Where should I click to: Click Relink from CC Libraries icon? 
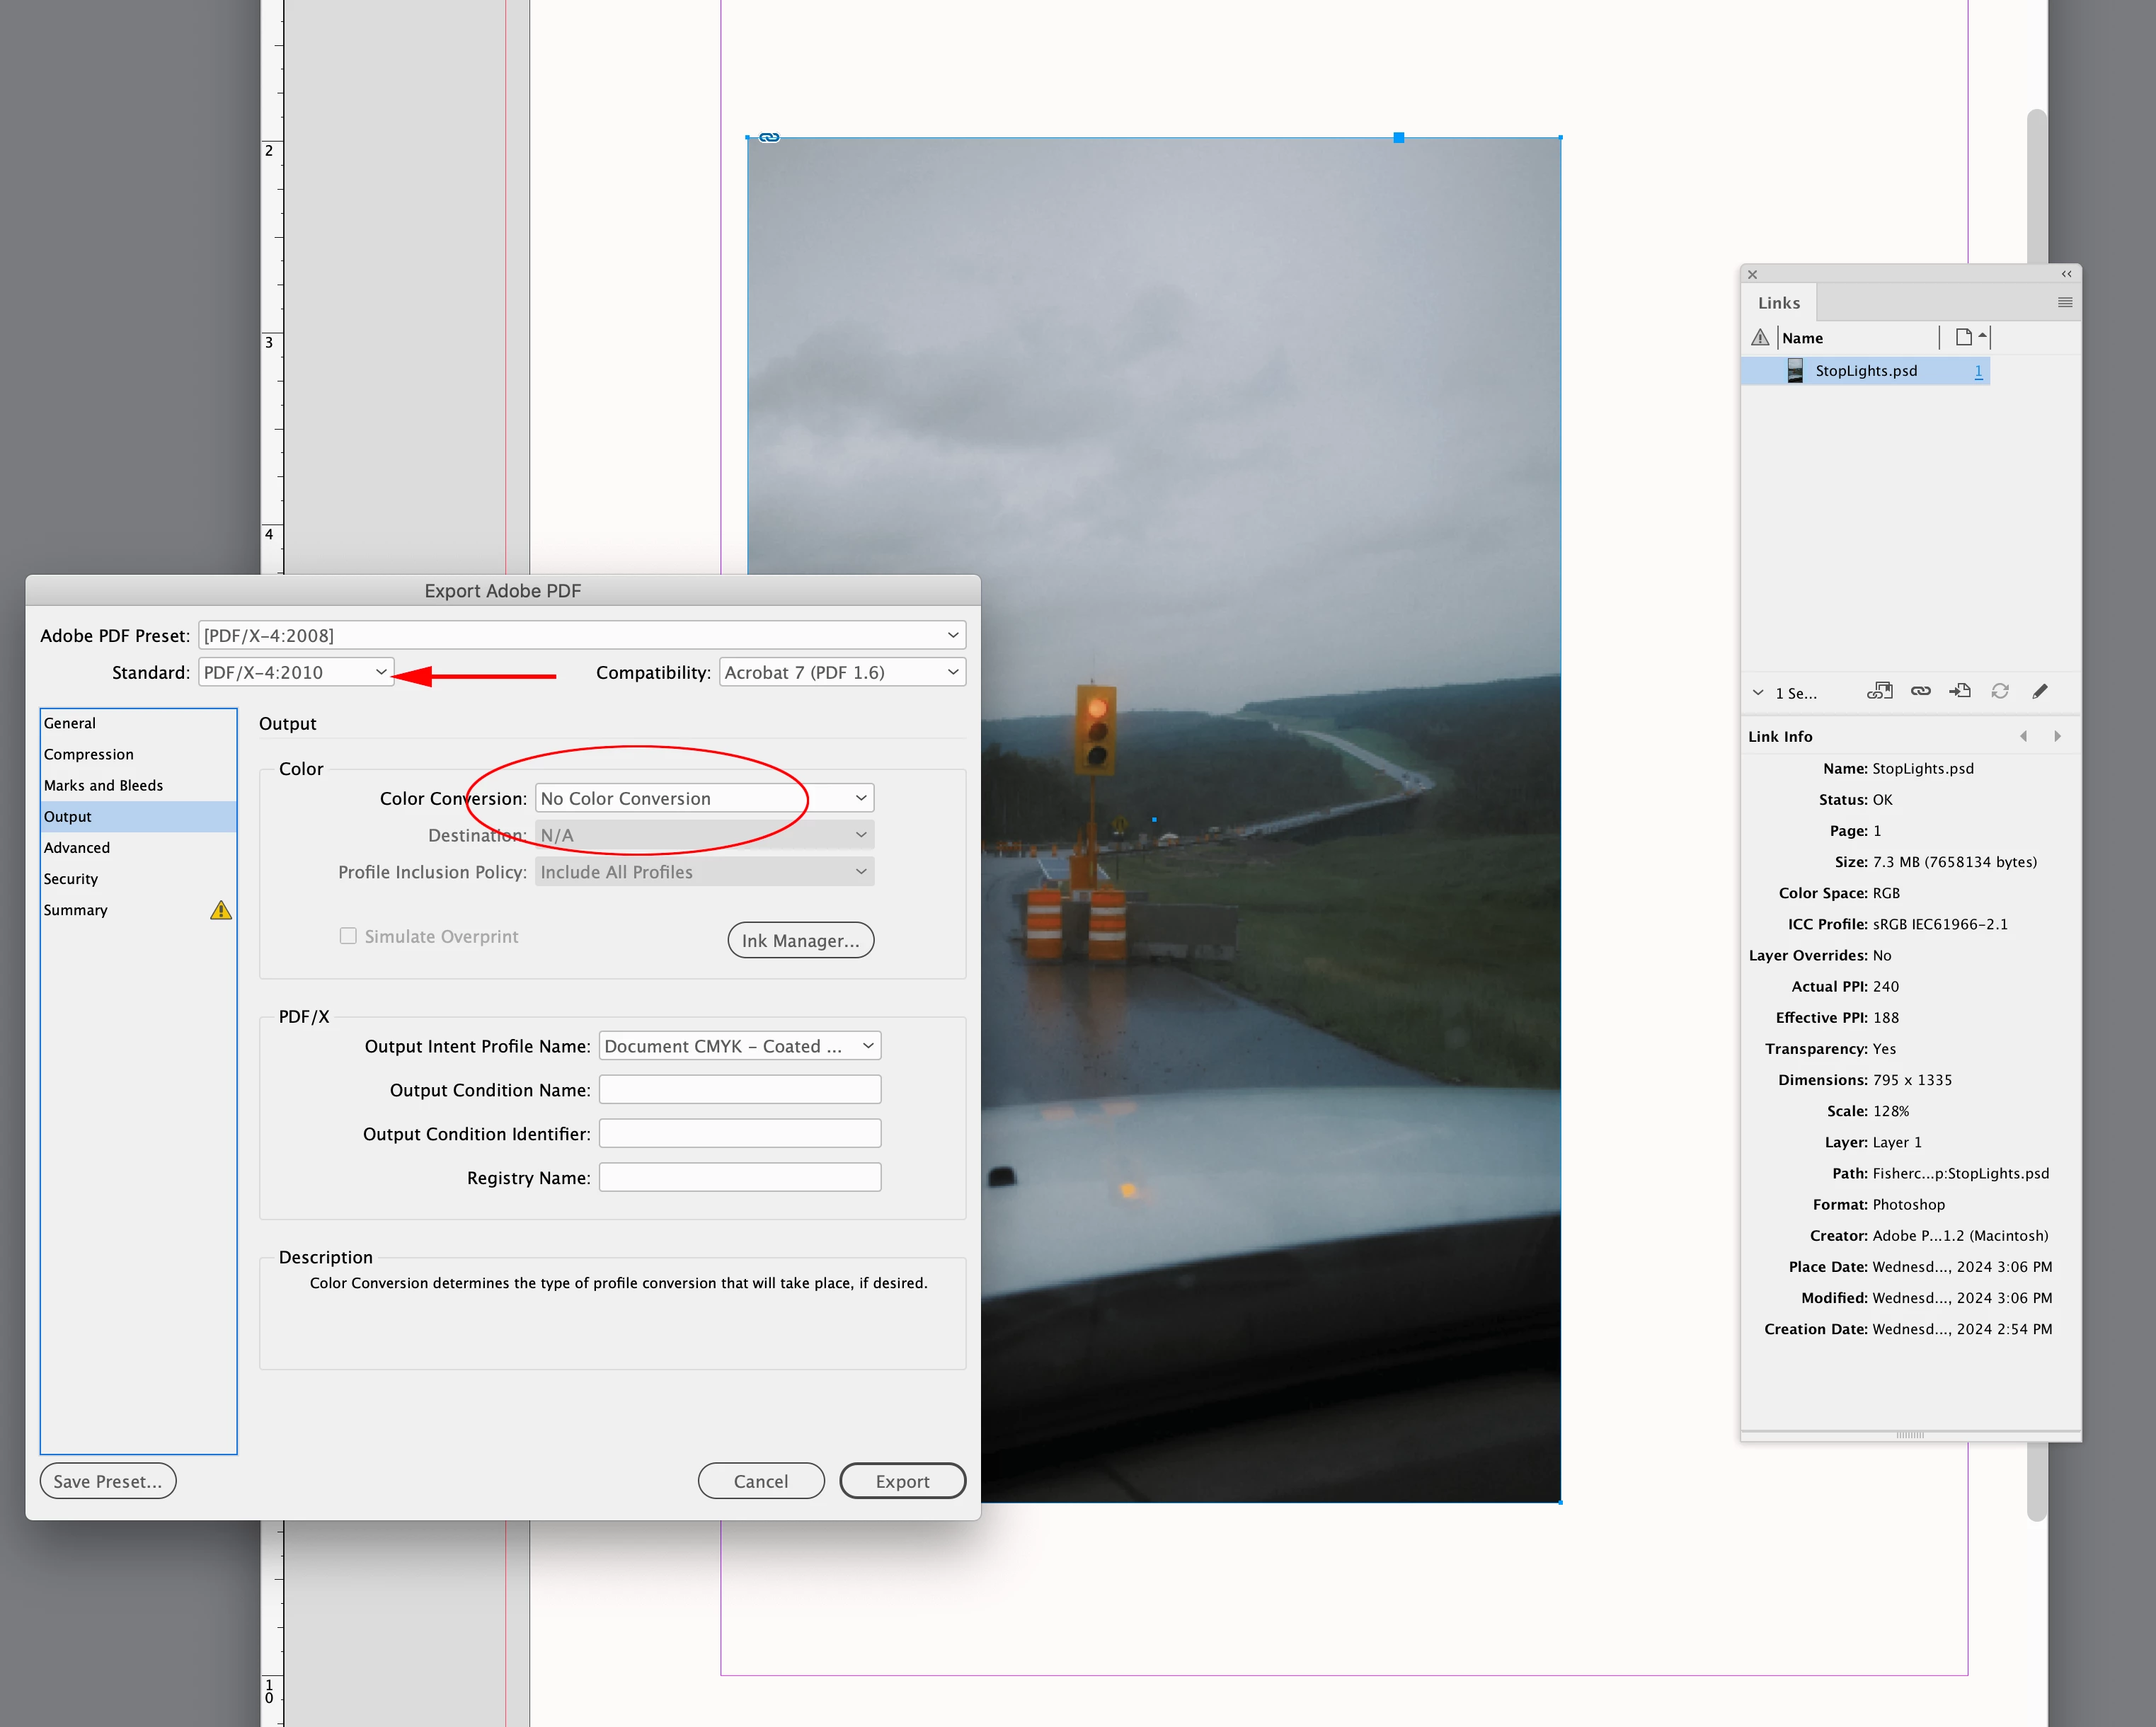point(1879,691)
